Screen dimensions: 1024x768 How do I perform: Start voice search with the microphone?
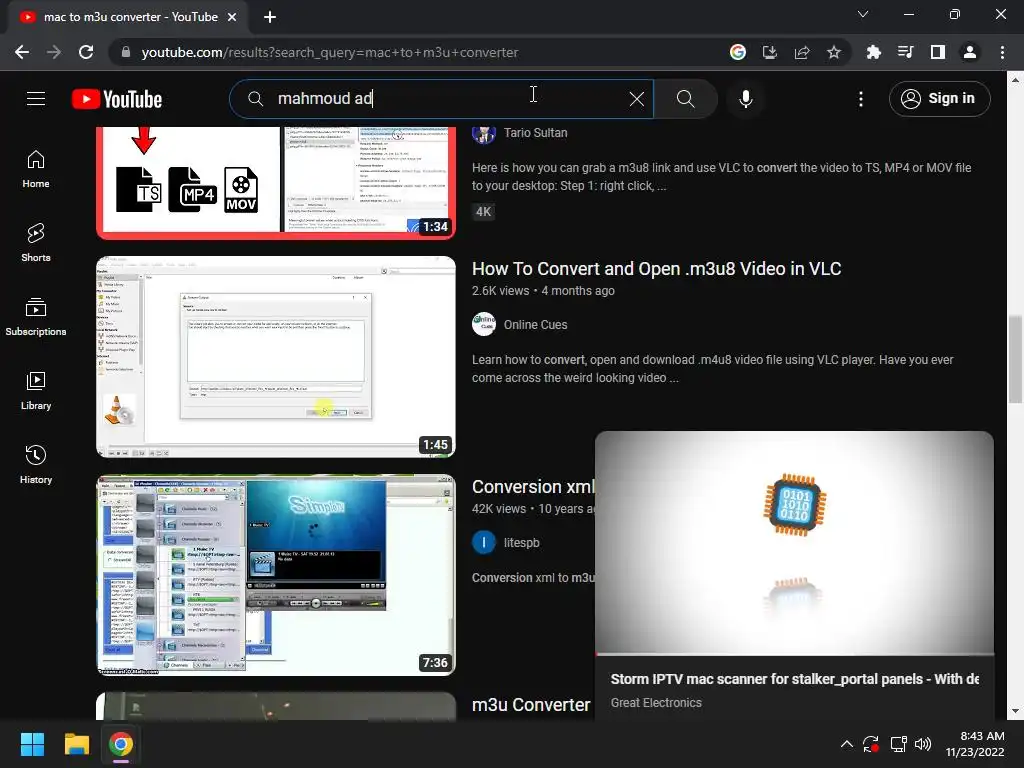tap(746, 99)
